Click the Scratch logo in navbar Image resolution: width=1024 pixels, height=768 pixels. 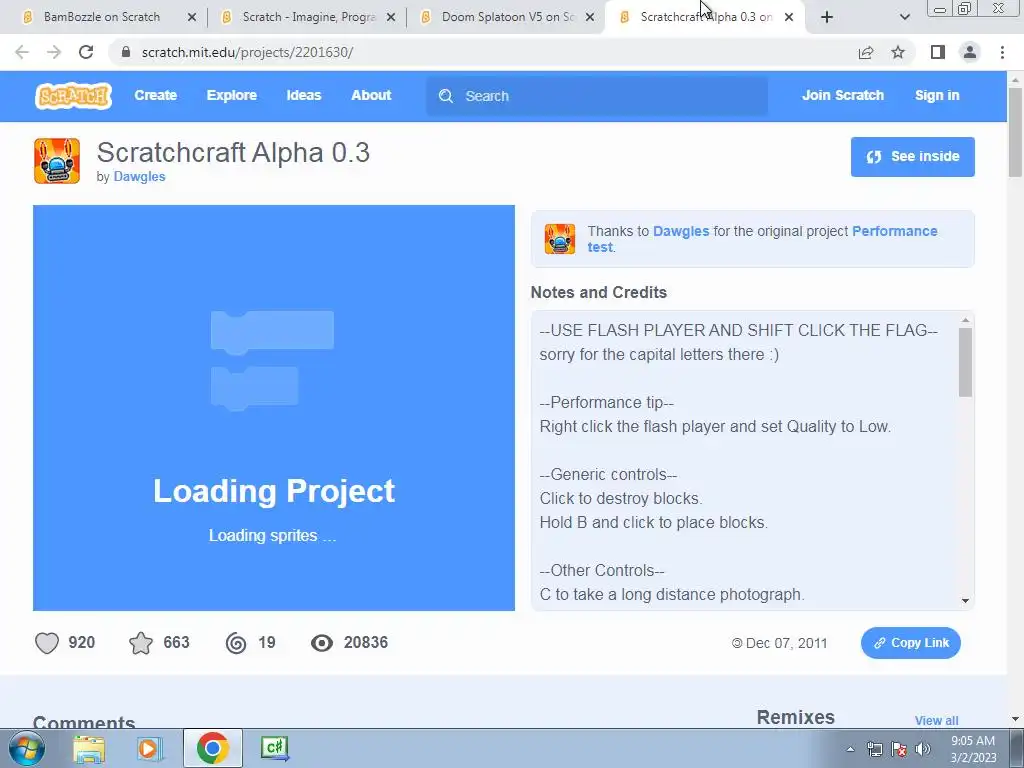point(73,96)
